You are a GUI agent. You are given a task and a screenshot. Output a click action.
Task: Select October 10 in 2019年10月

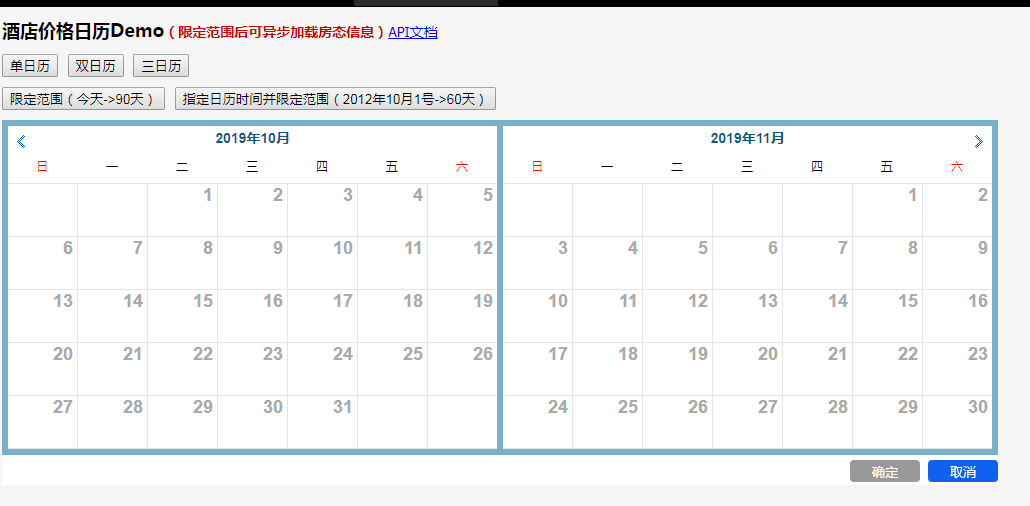323,264
